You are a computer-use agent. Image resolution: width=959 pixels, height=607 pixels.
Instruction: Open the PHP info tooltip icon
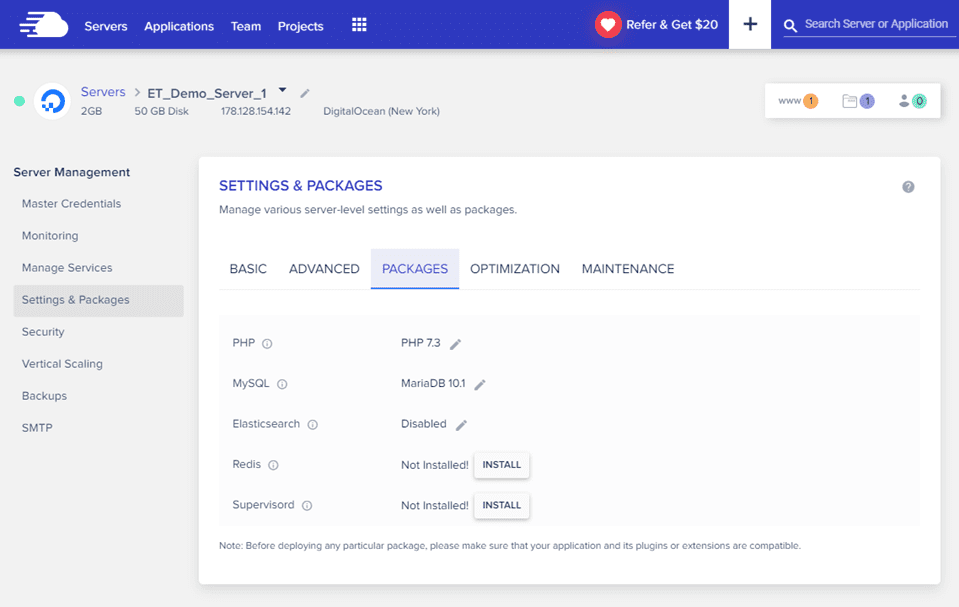[268, 342]
